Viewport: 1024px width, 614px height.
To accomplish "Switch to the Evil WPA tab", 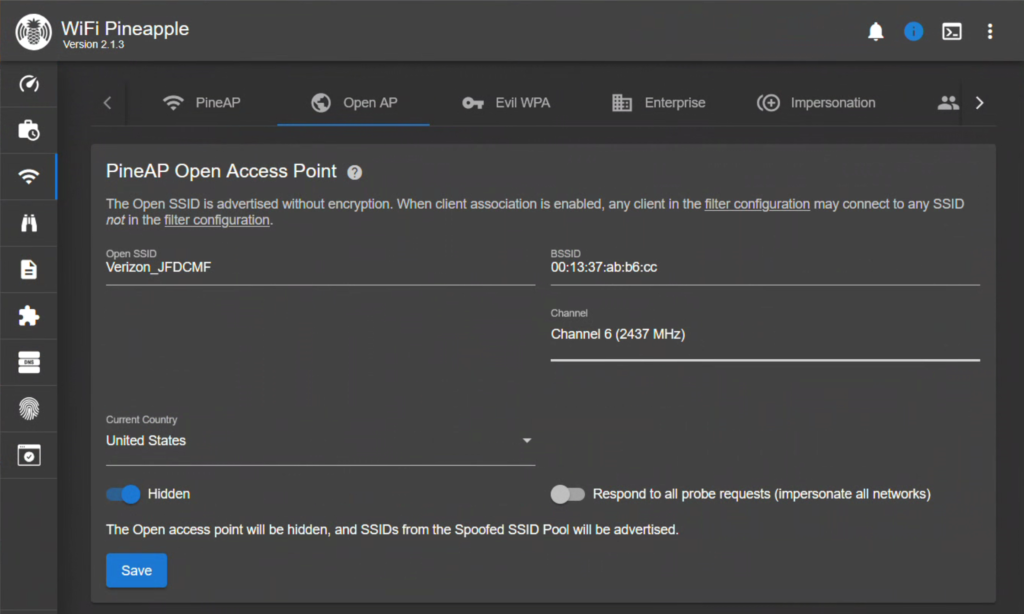I will (506, 103).
